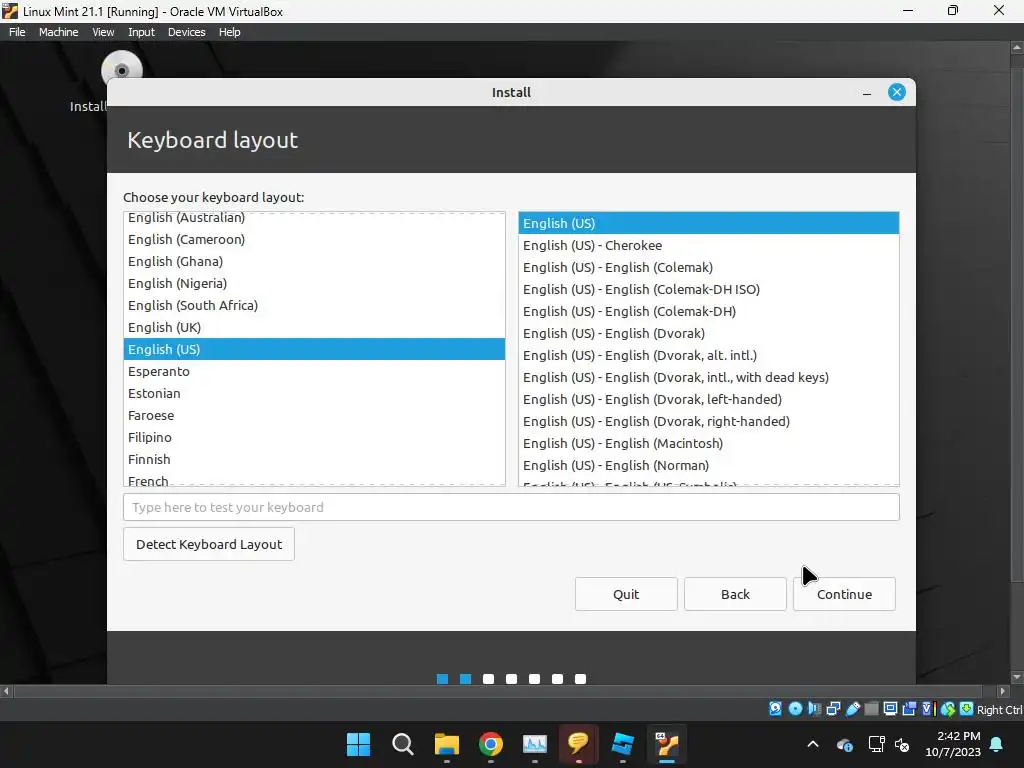Image resolution: width=1024 pixels, height=768 pixels.
Task: Choose the English (Dvorak) variant
Action: 709,333
